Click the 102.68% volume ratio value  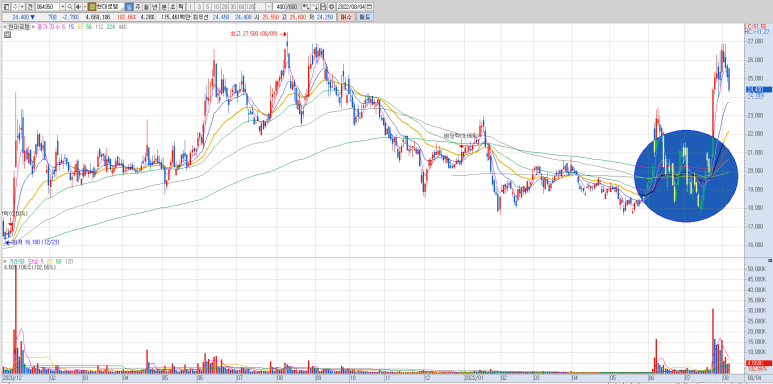tap(127, 17)
